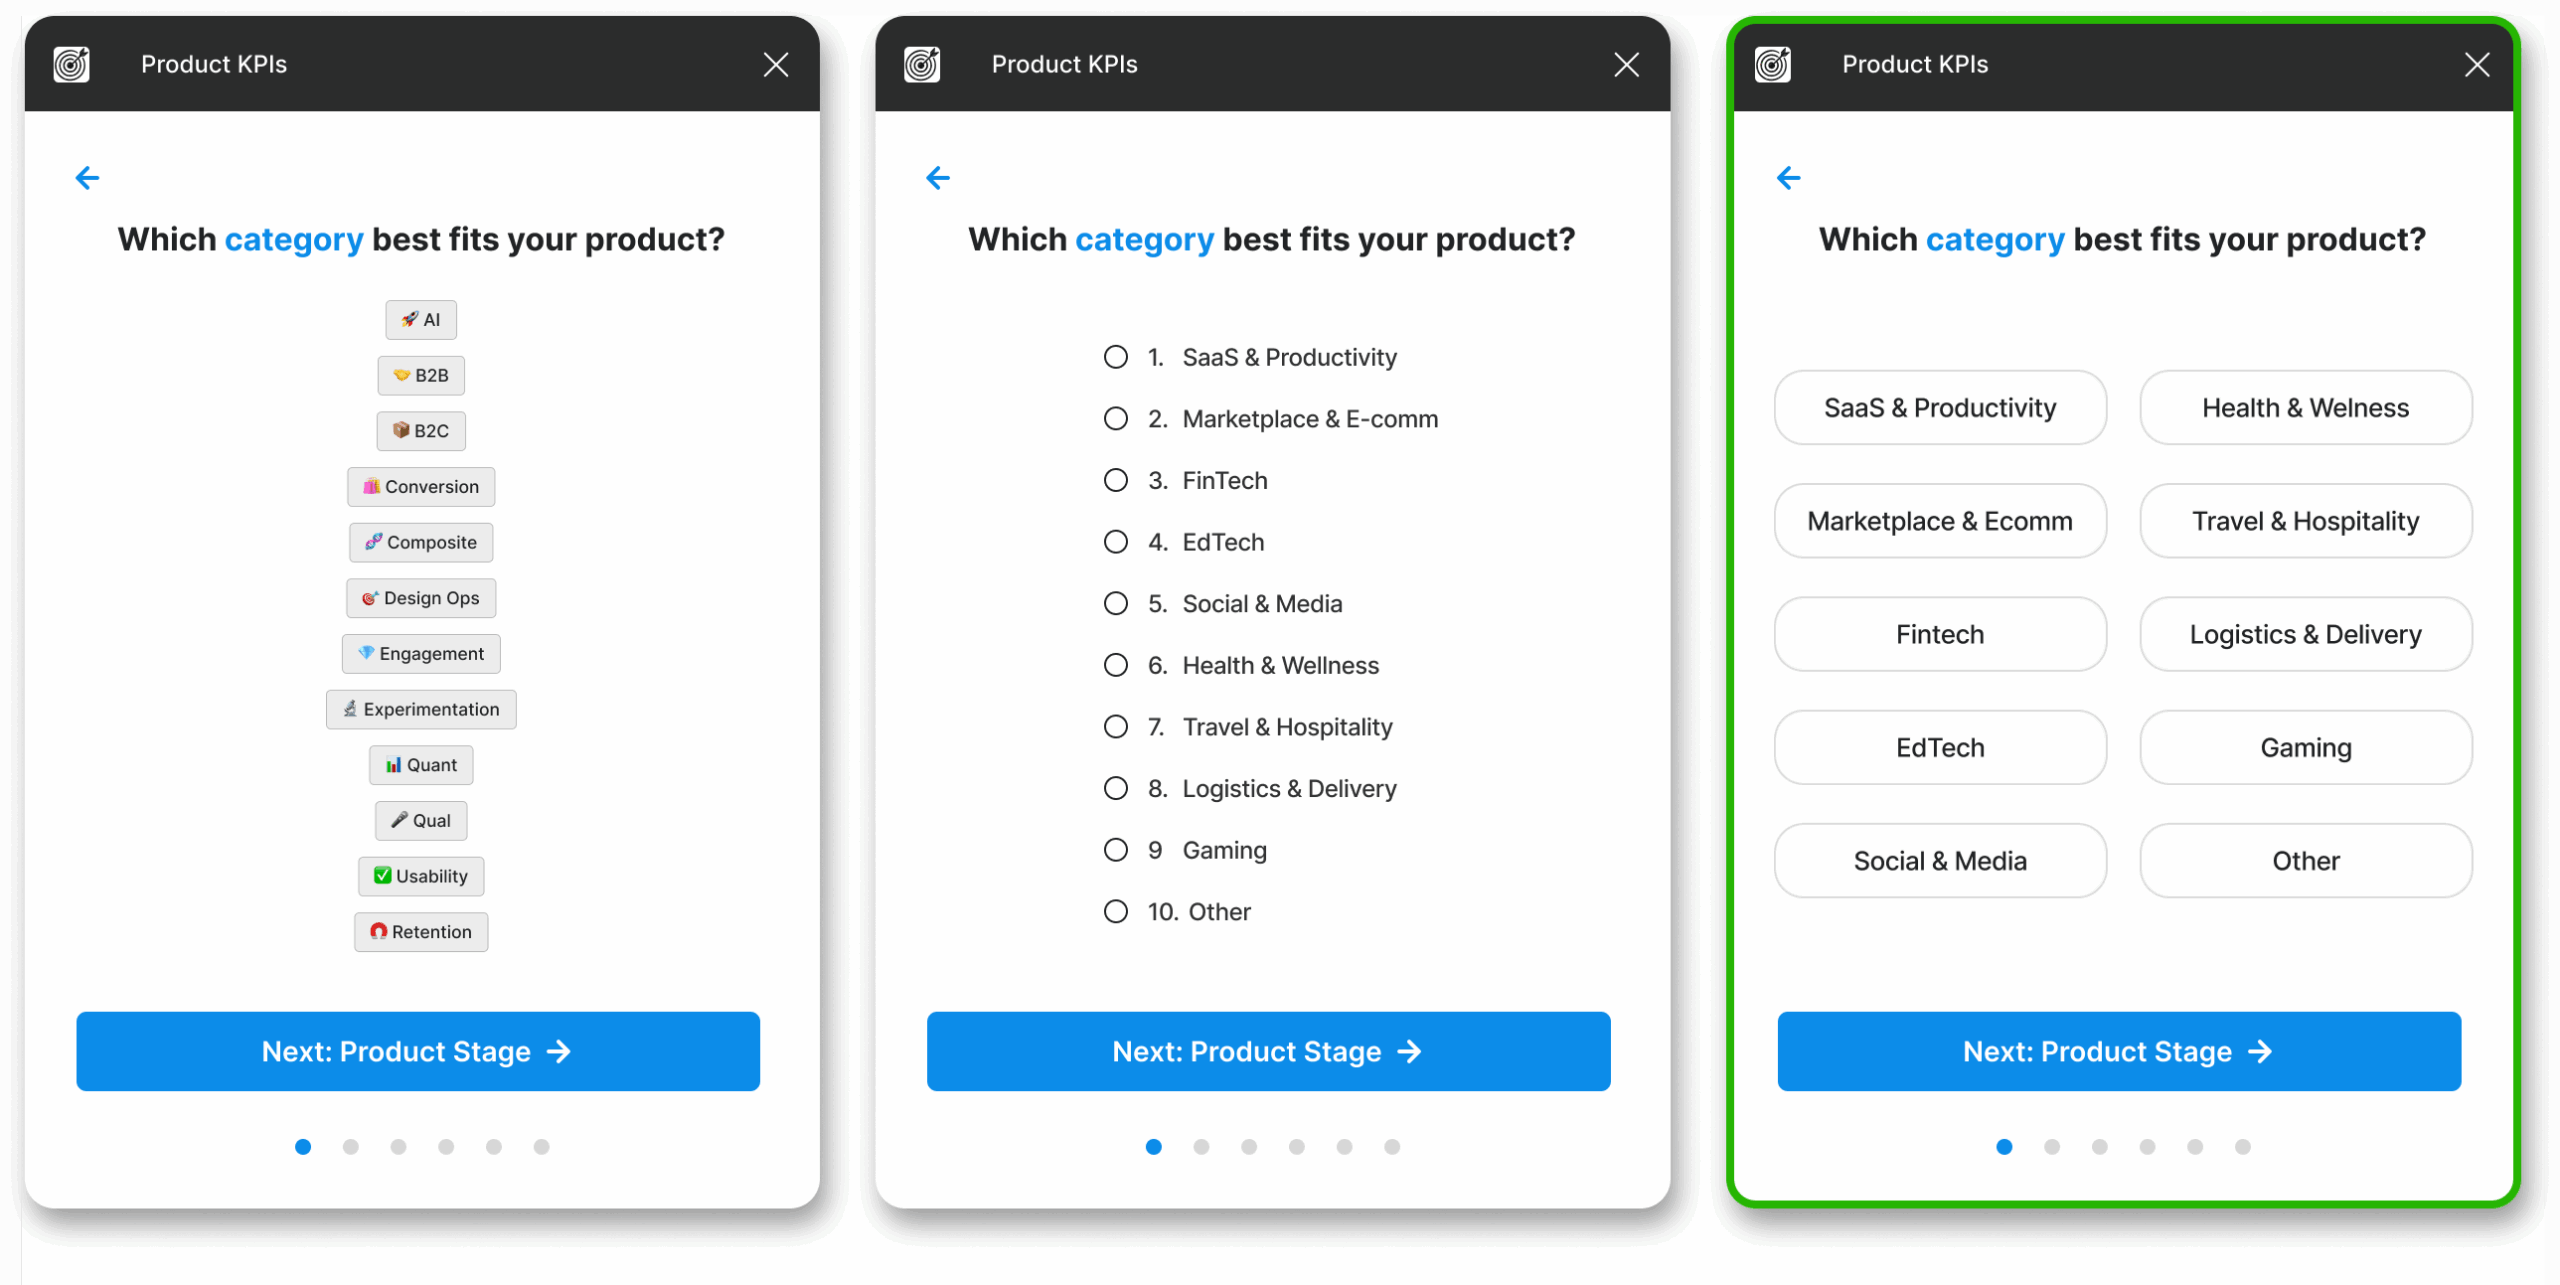Click the target logo icon in middle panel header
The height and width of the screenshot is (1285, 2560).
922,65
